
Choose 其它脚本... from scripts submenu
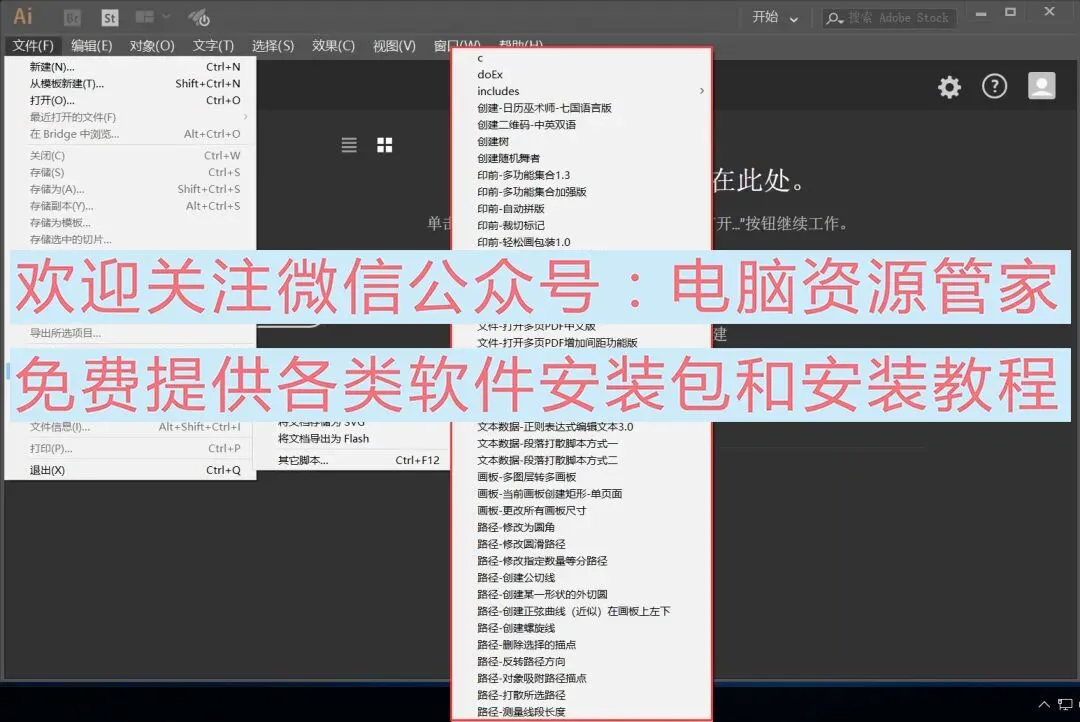pyautogui.click(x=359, y=460)
